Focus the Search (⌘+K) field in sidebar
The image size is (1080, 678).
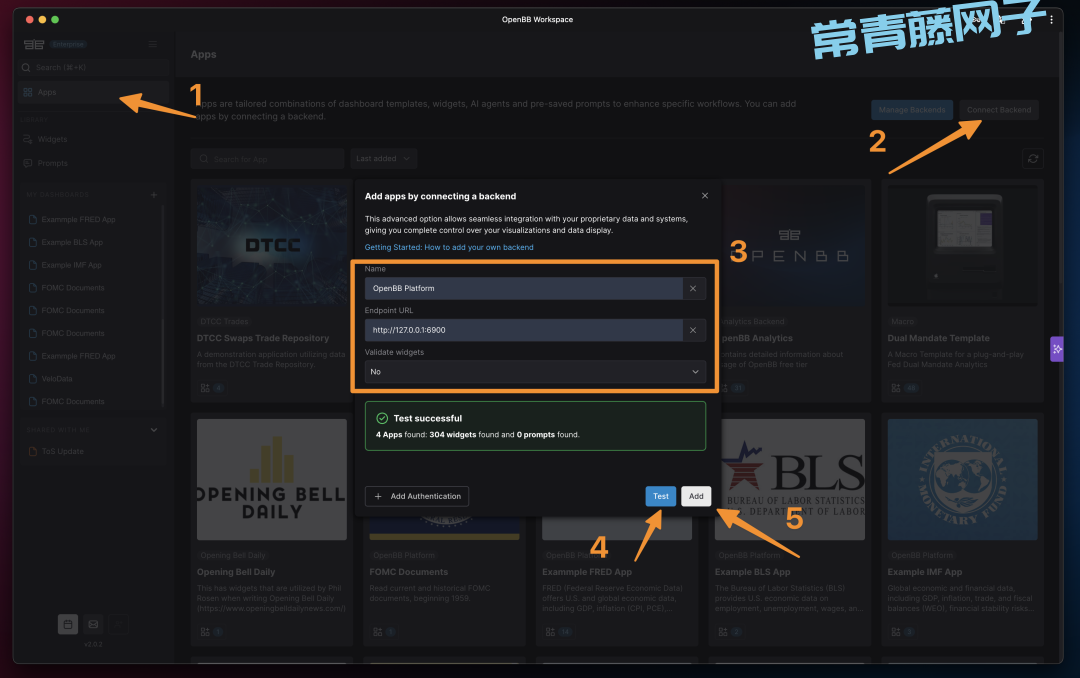(94, 68)
